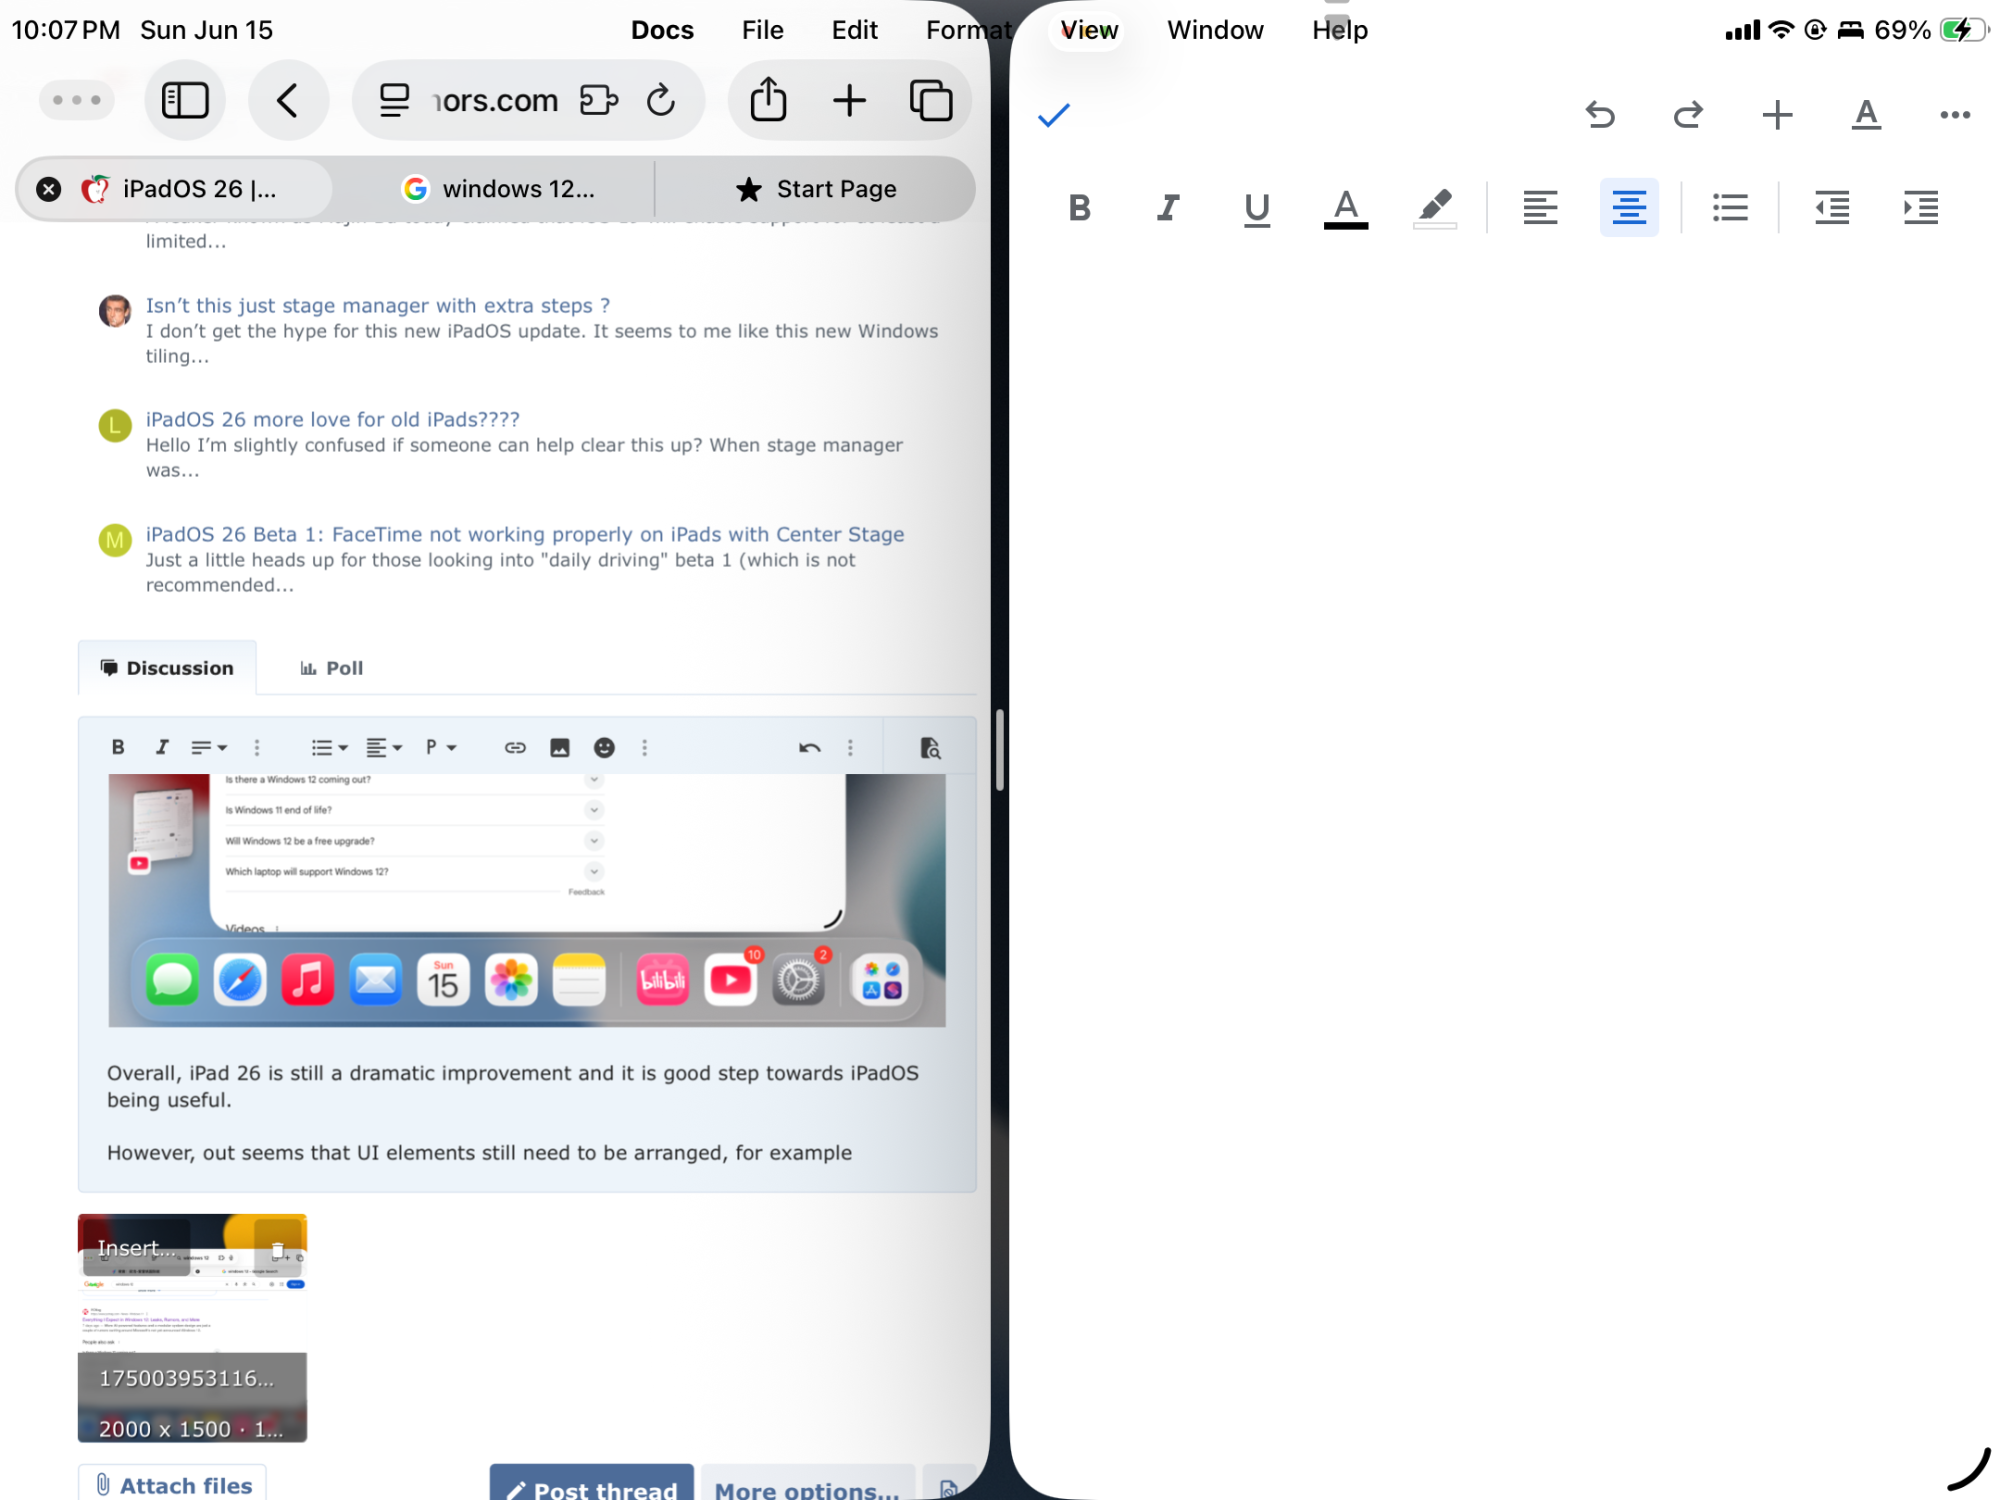Add a new Safari tab
2000x1500 pixels.
pyautogui.click(x=849, y=100)
